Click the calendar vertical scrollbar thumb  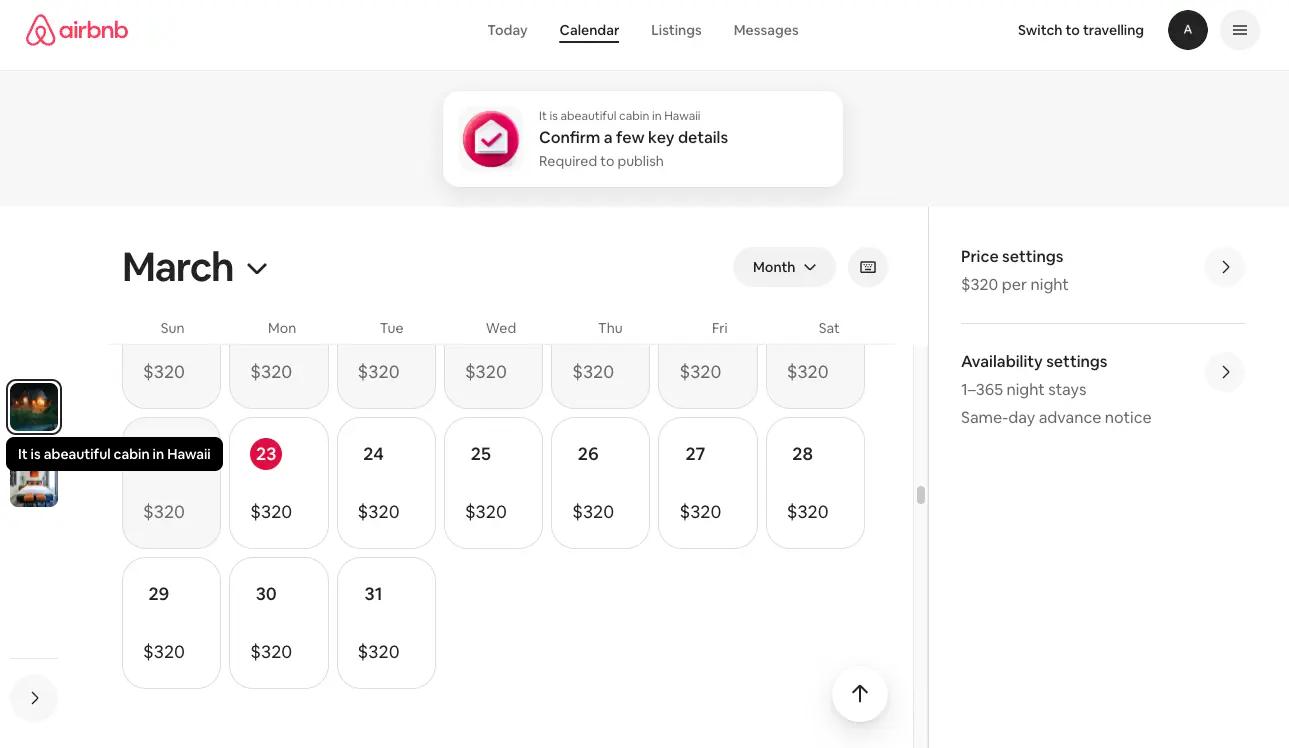pyautogui.click(x=920, y=495)
